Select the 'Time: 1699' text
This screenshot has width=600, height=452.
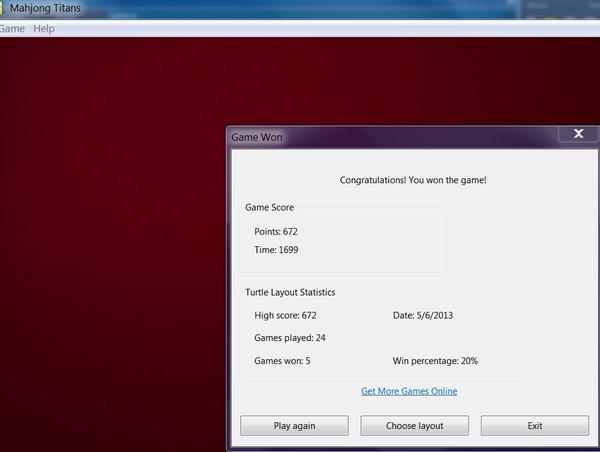pyautogui.click(x=276, y=250)
